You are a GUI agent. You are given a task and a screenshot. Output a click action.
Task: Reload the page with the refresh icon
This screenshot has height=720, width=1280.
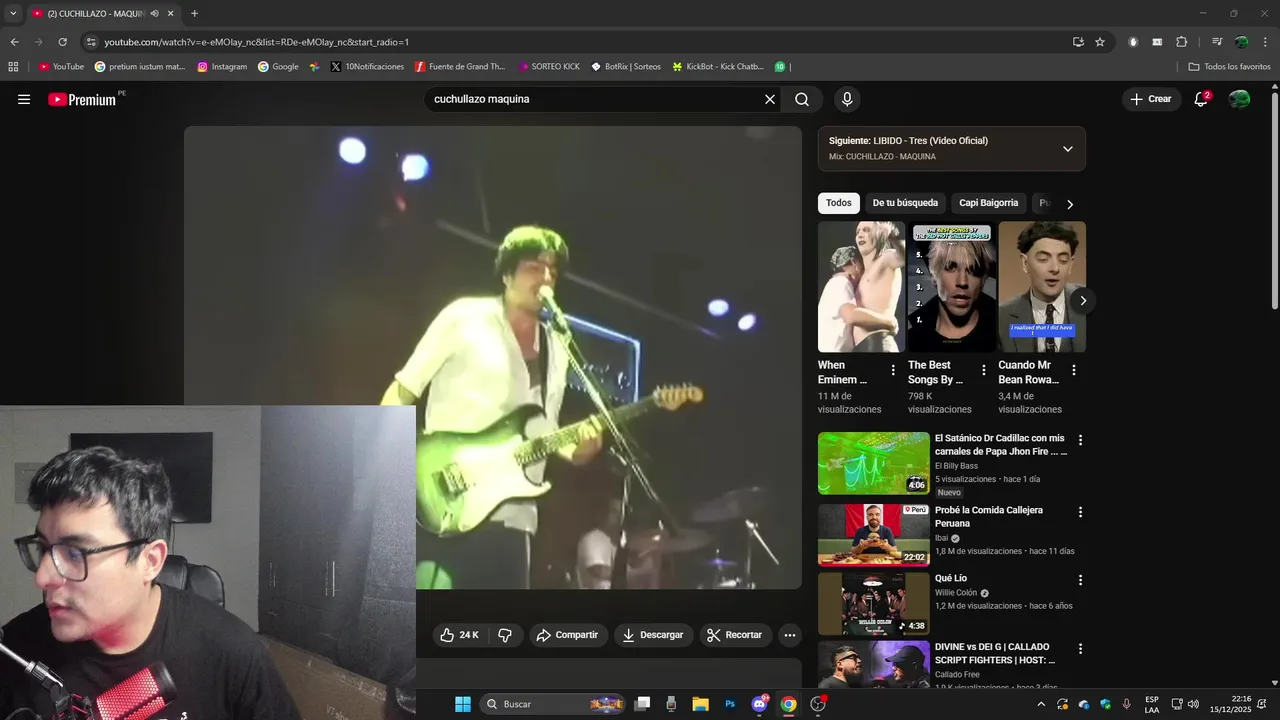coord(62,42)
